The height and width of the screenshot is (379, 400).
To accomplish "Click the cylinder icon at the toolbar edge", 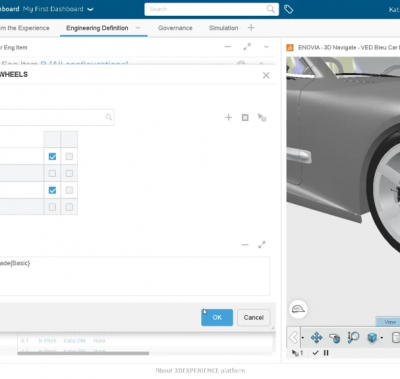I will point(396,338).
